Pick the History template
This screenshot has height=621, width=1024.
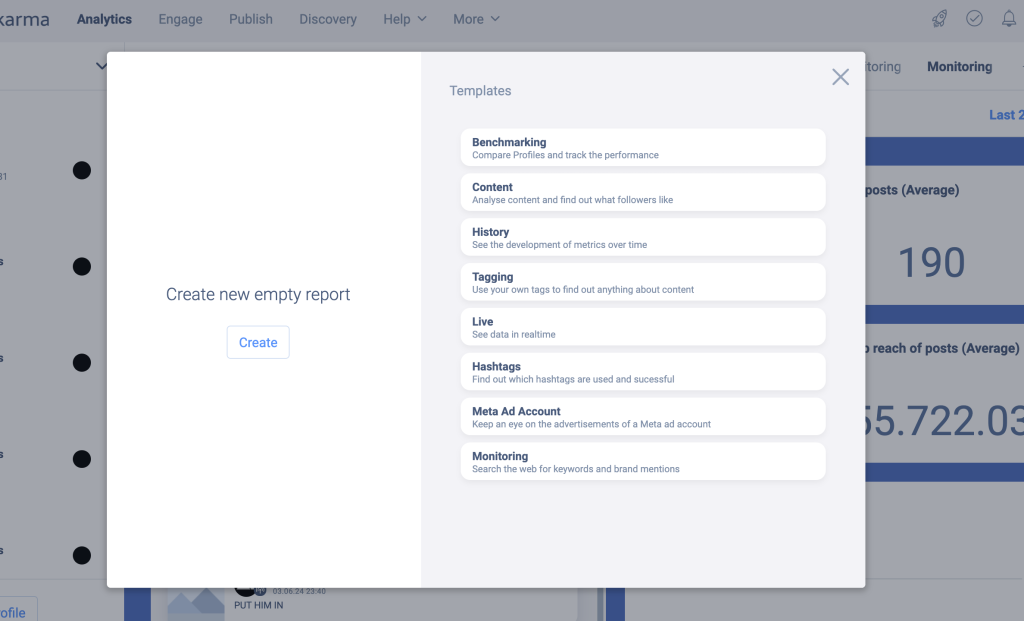coord(643,238)
